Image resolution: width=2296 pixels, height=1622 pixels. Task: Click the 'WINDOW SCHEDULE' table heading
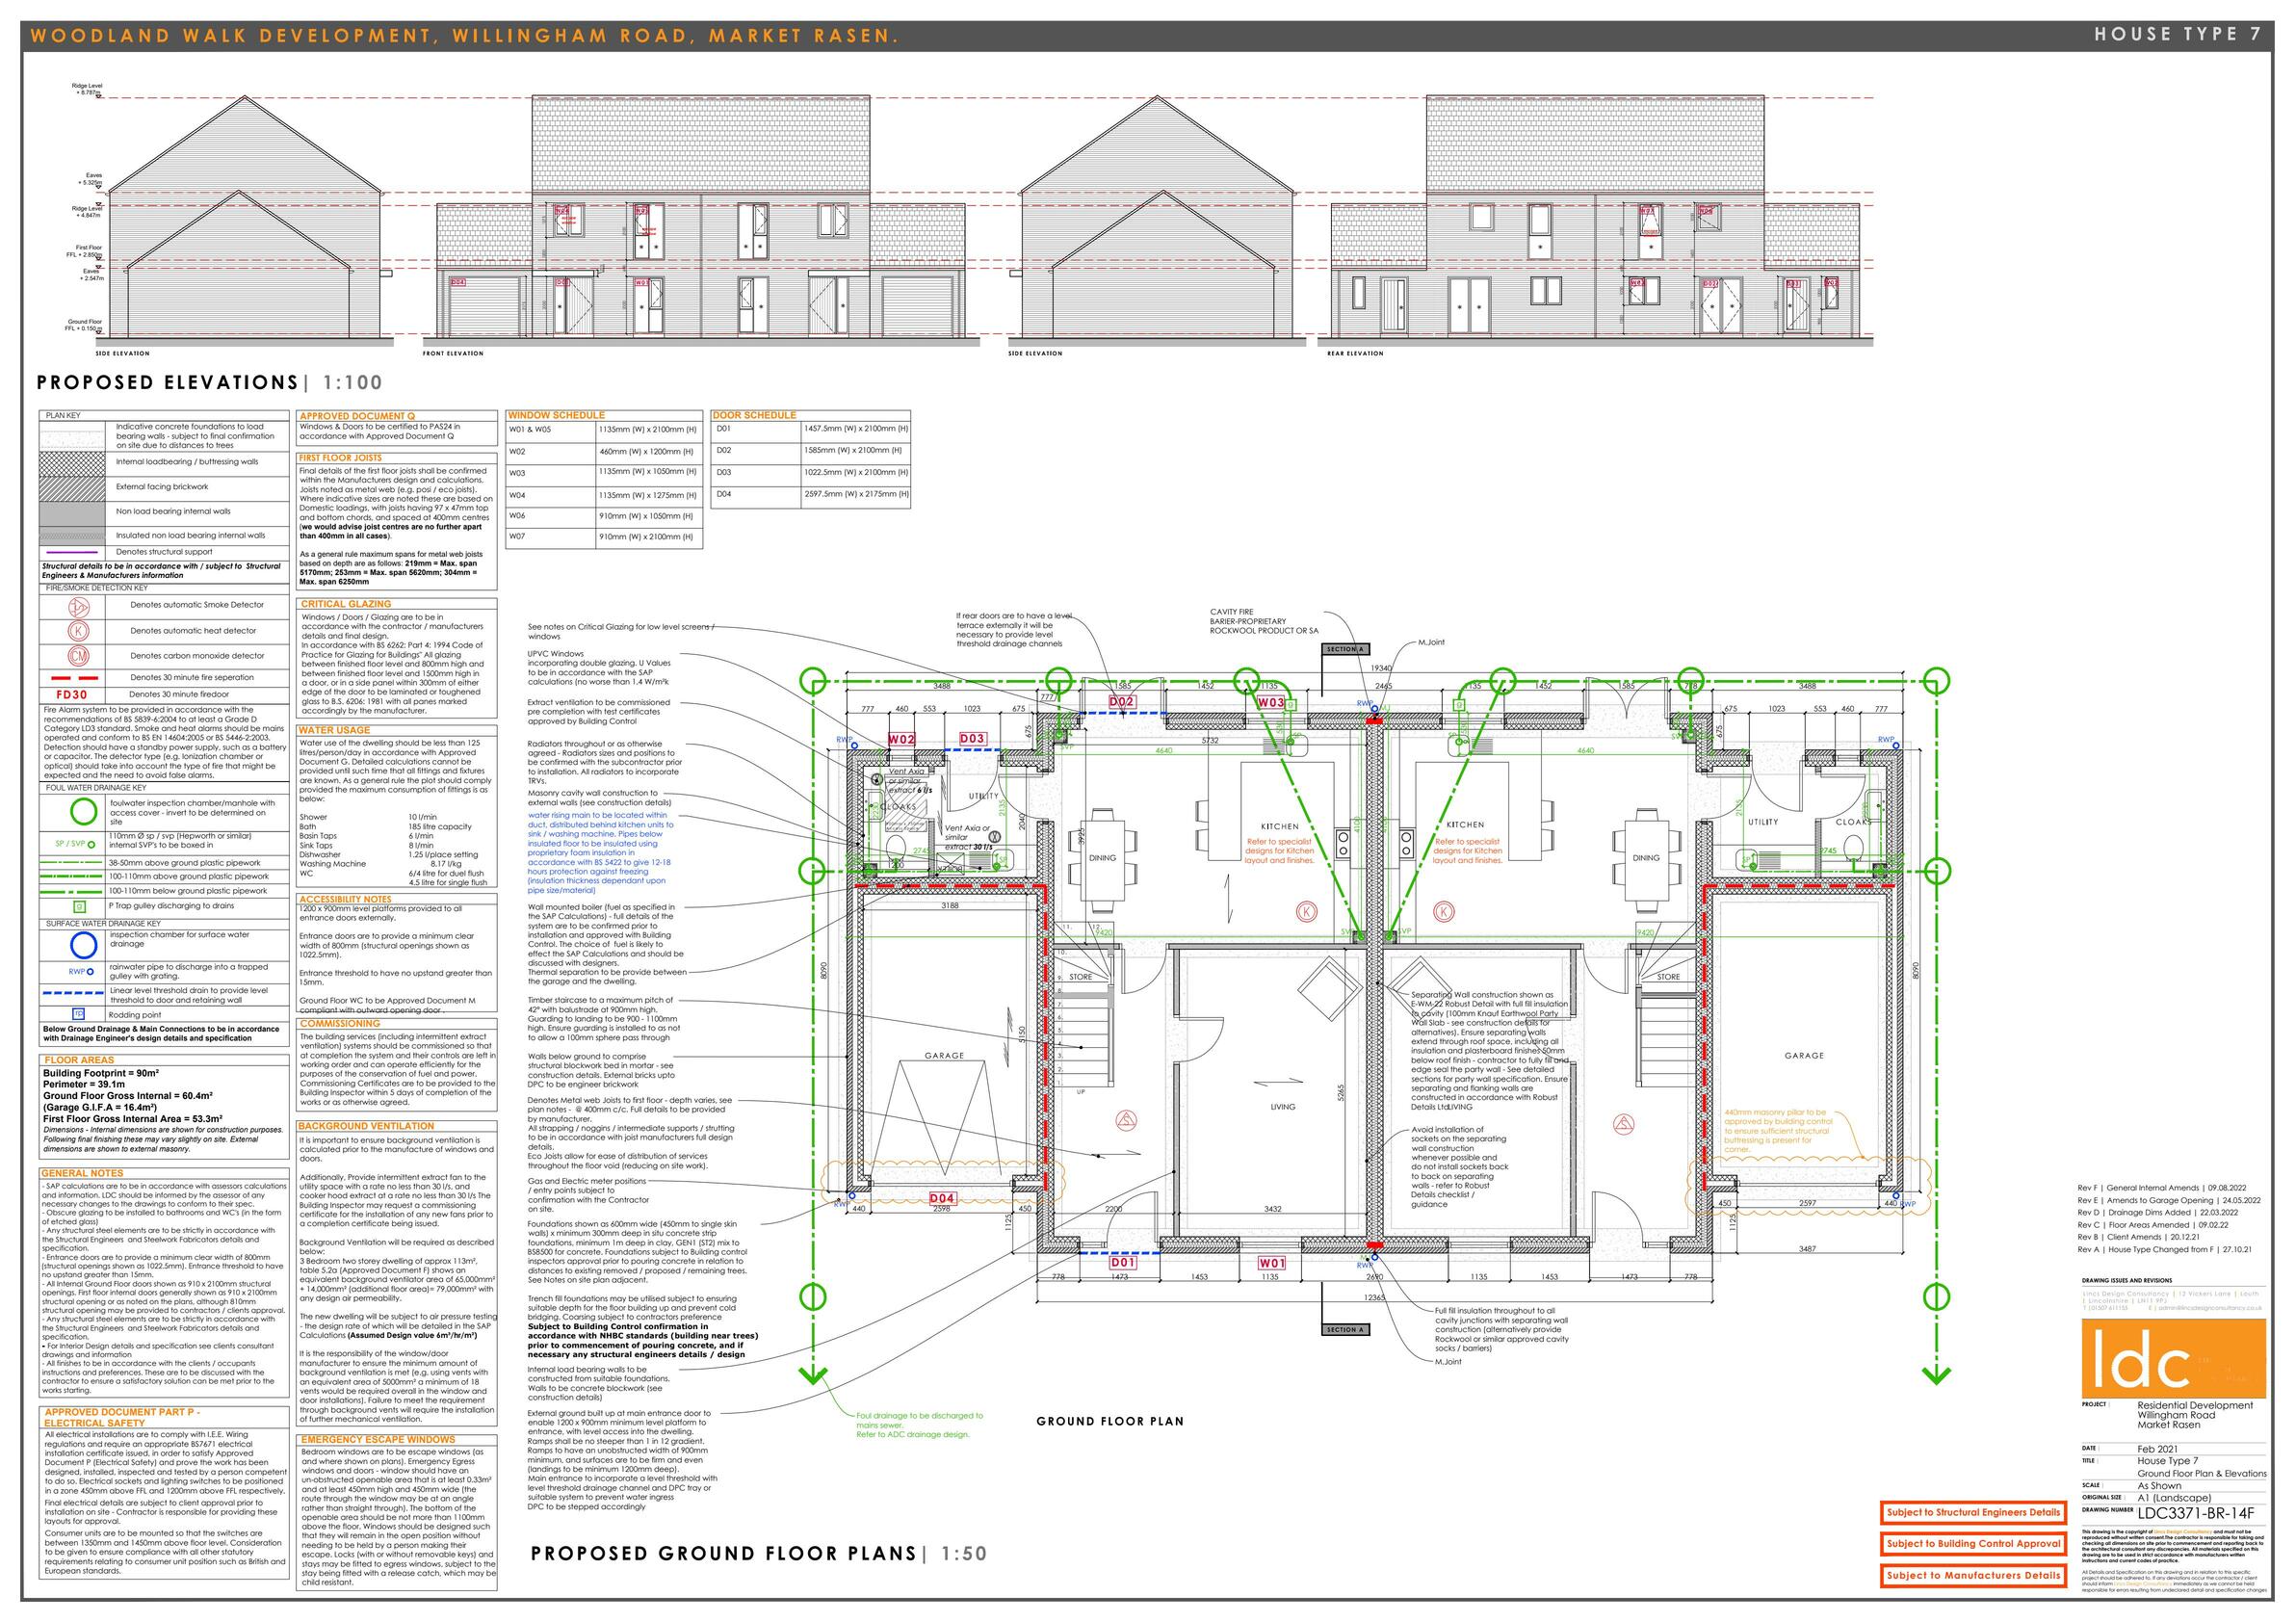point(556,415)
